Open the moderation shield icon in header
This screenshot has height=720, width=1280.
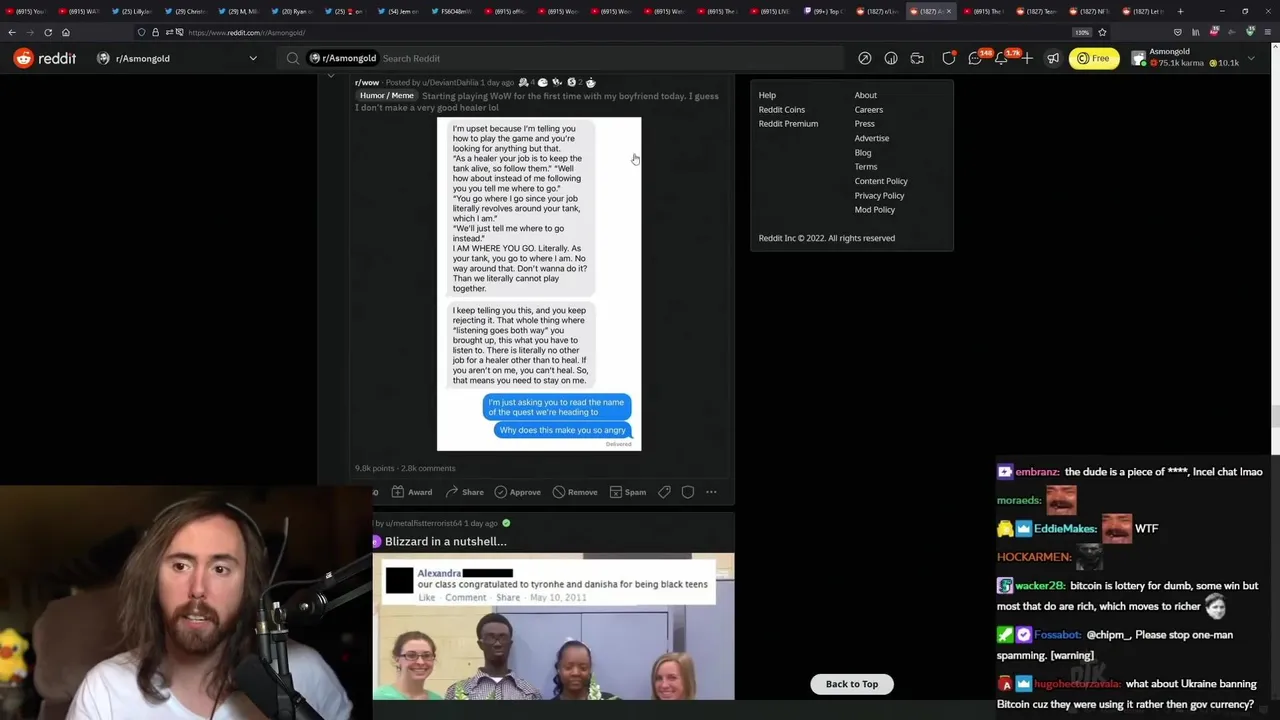[x=948, y=58]
